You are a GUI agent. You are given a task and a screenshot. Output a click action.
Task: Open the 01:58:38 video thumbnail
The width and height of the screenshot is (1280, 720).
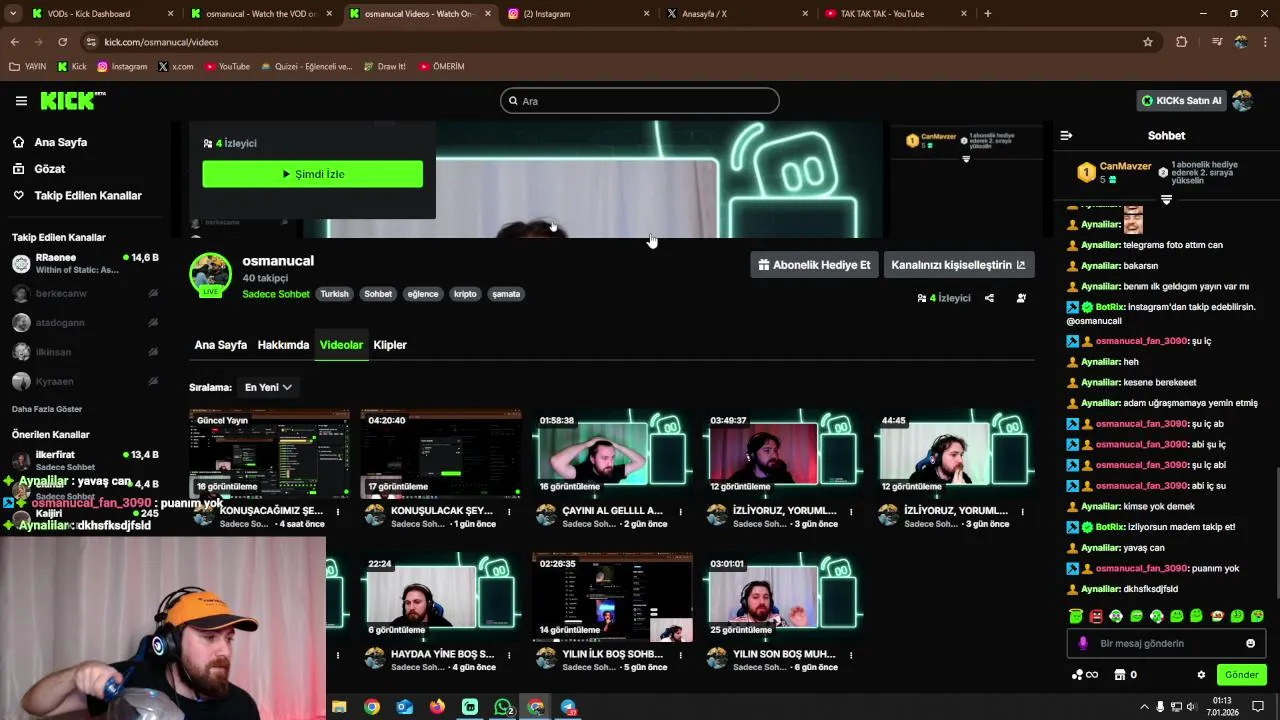pos(611,453)
